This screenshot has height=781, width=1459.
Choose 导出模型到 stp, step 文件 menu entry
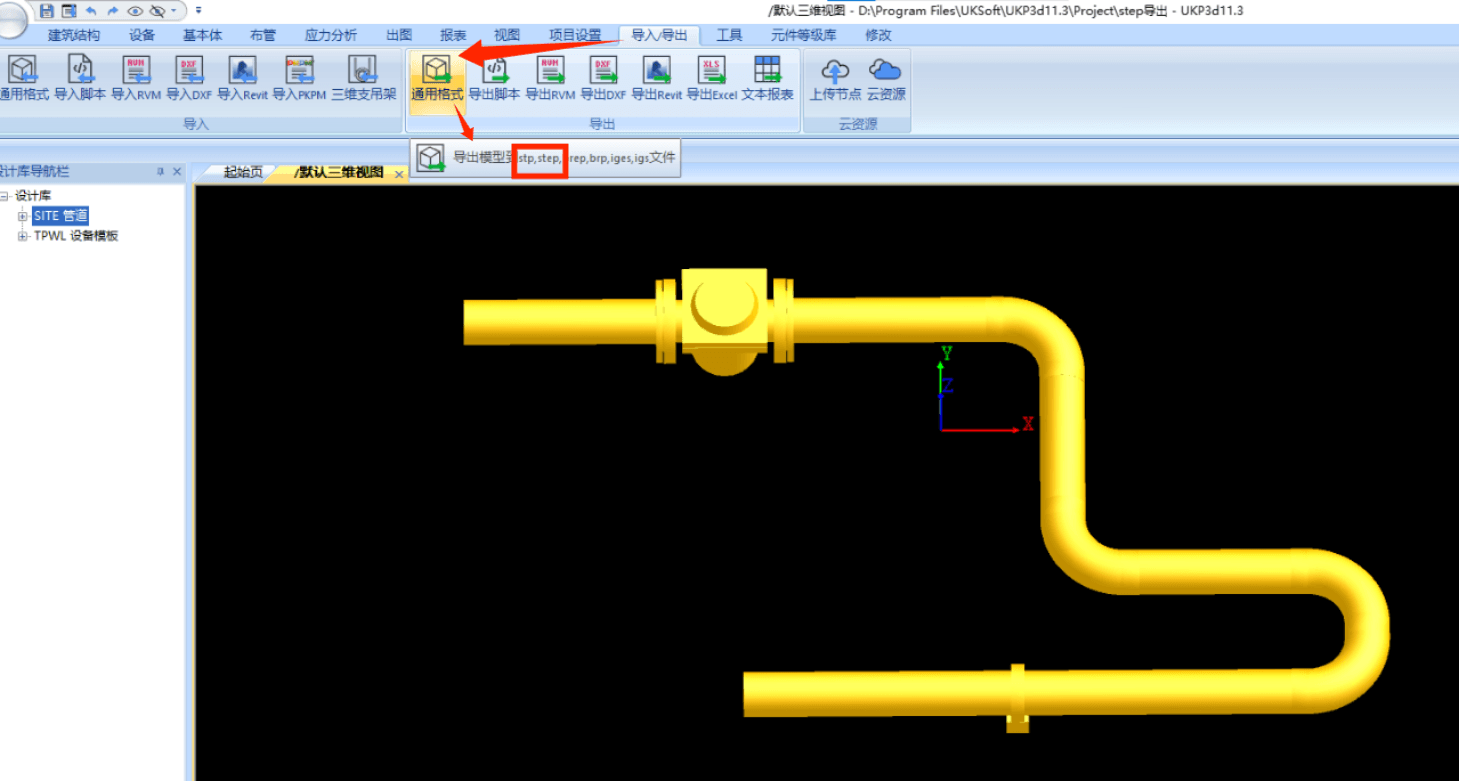[x=546, y=158]
